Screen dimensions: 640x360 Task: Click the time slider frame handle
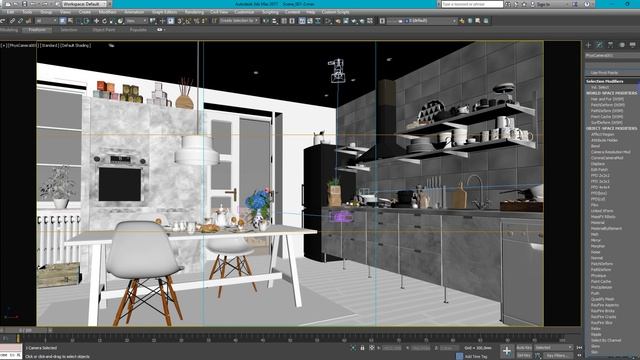25,330
